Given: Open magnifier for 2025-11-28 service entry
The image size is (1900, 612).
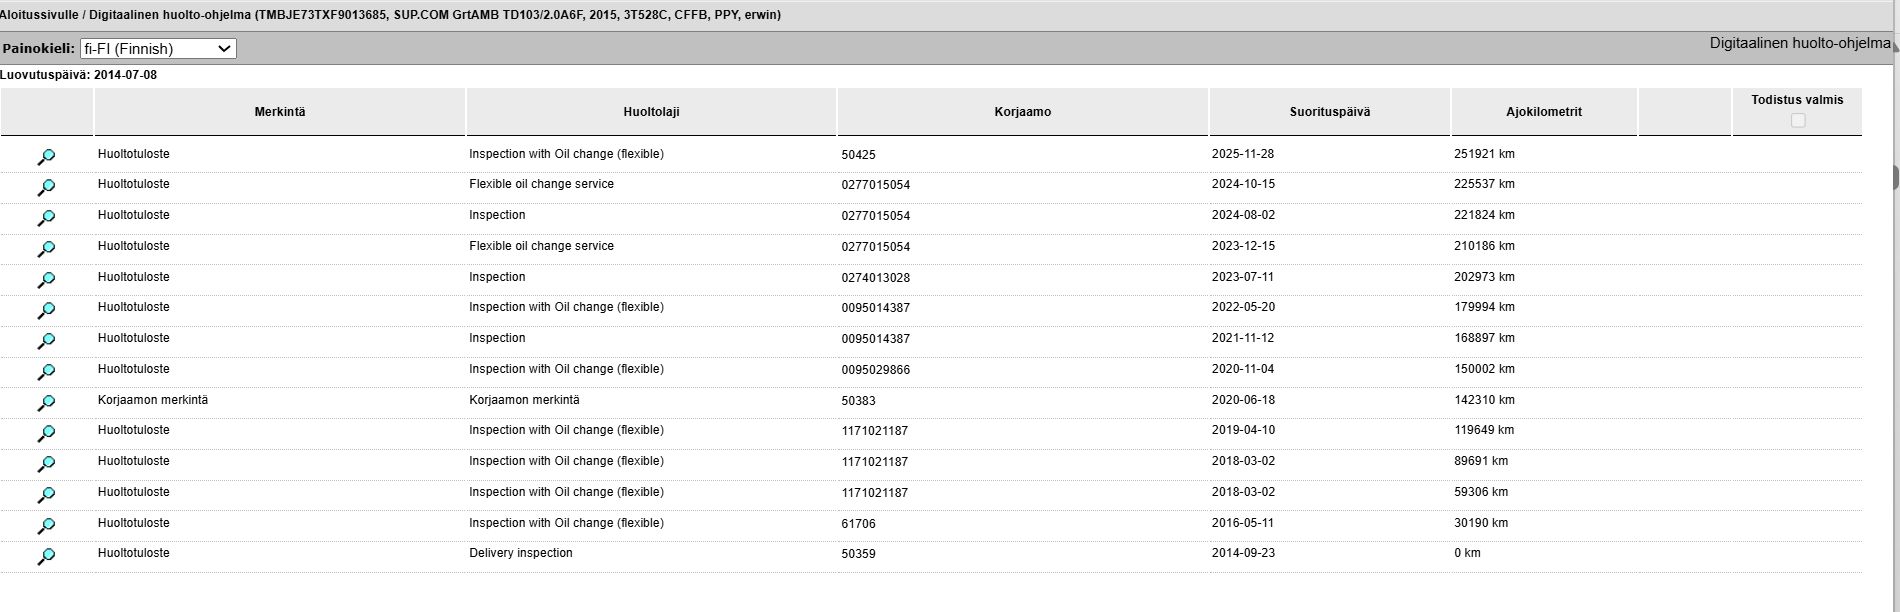Looking at the screenshot, I should click(x=46, y=157).
